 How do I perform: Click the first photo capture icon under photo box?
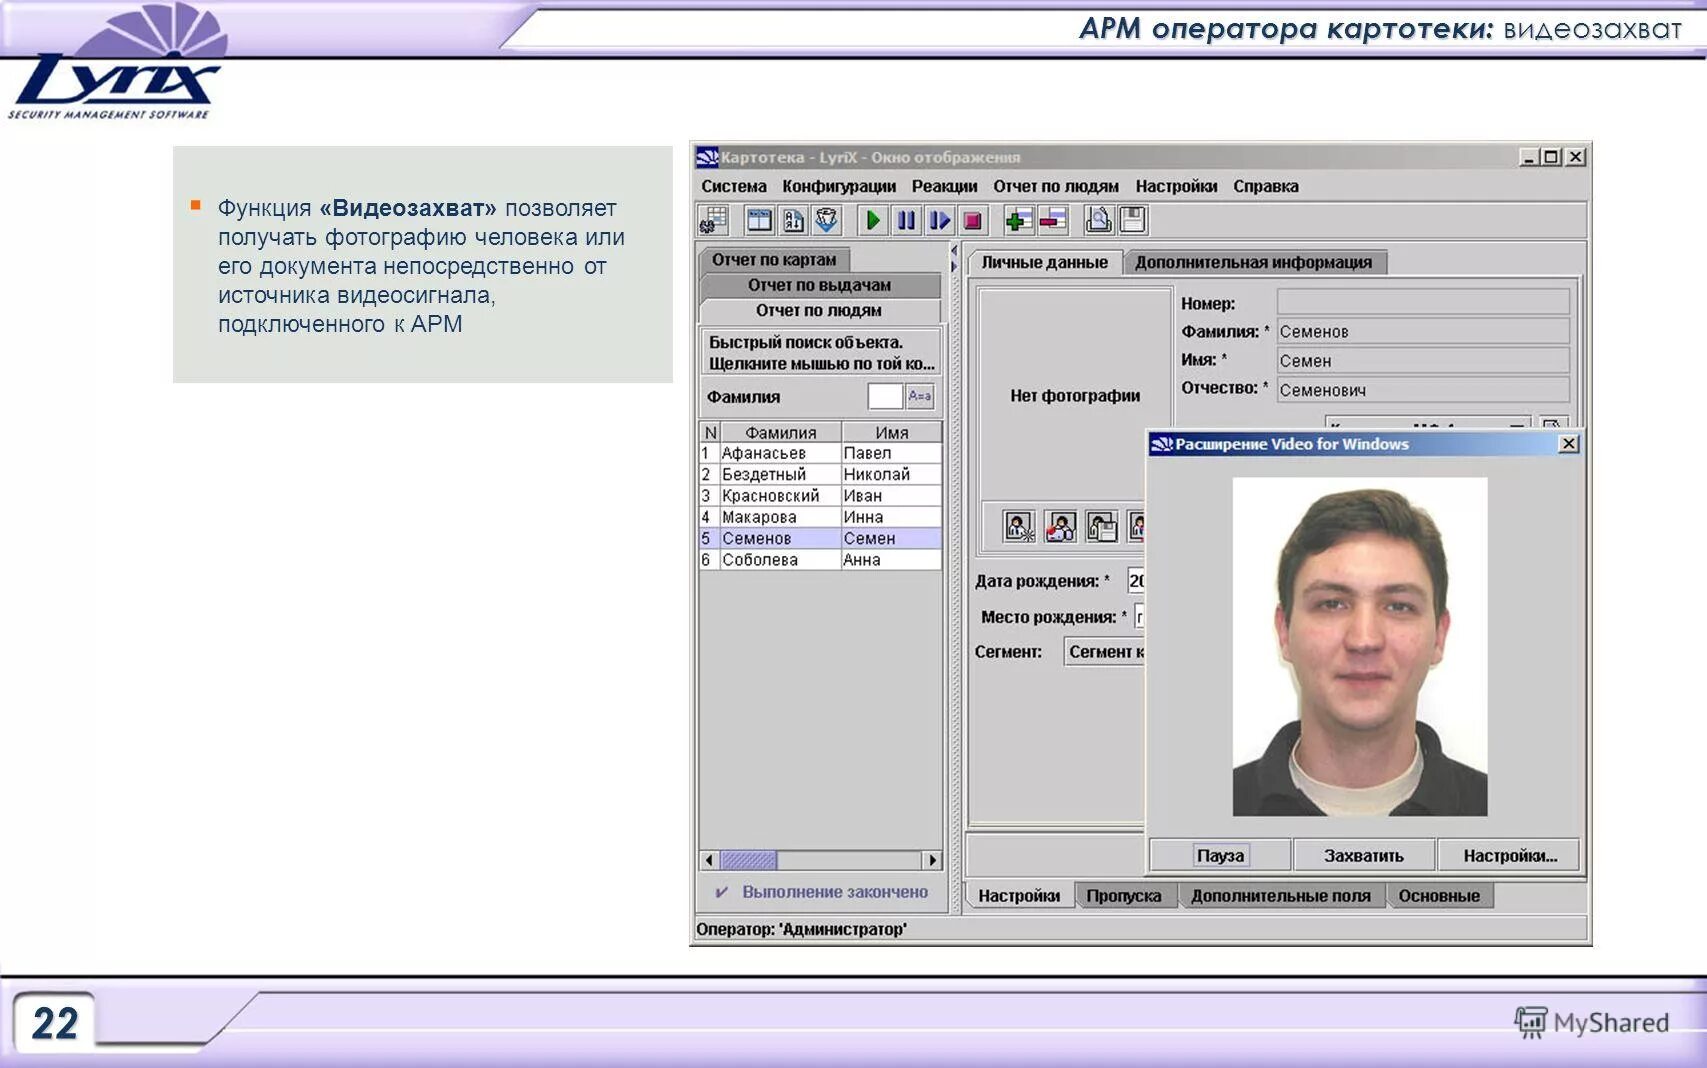(x=1019, y=526)
